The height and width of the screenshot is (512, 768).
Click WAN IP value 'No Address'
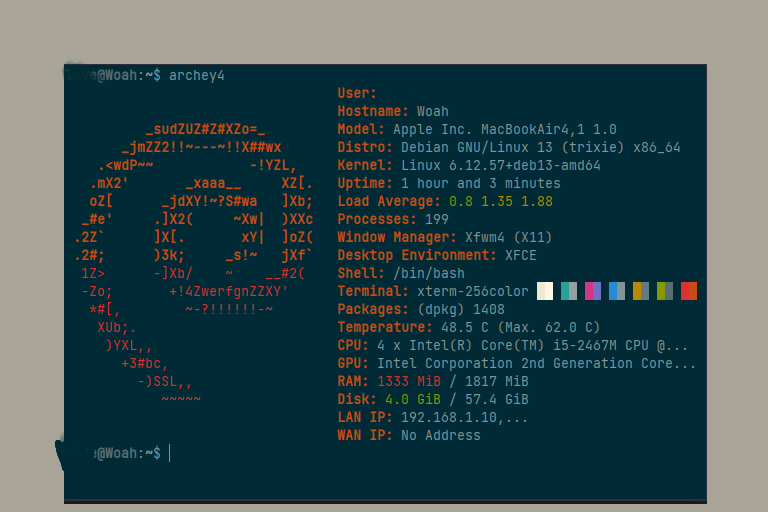[441, 436]
